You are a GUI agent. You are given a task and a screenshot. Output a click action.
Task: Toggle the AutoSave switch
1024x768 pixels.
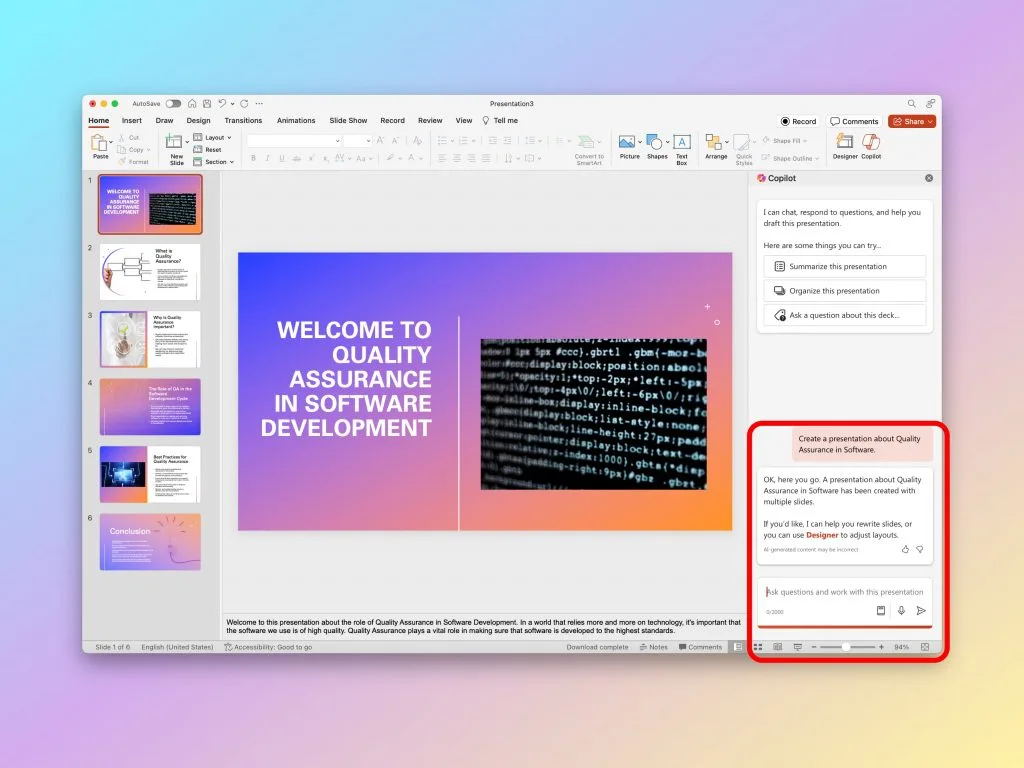point(173,103)
